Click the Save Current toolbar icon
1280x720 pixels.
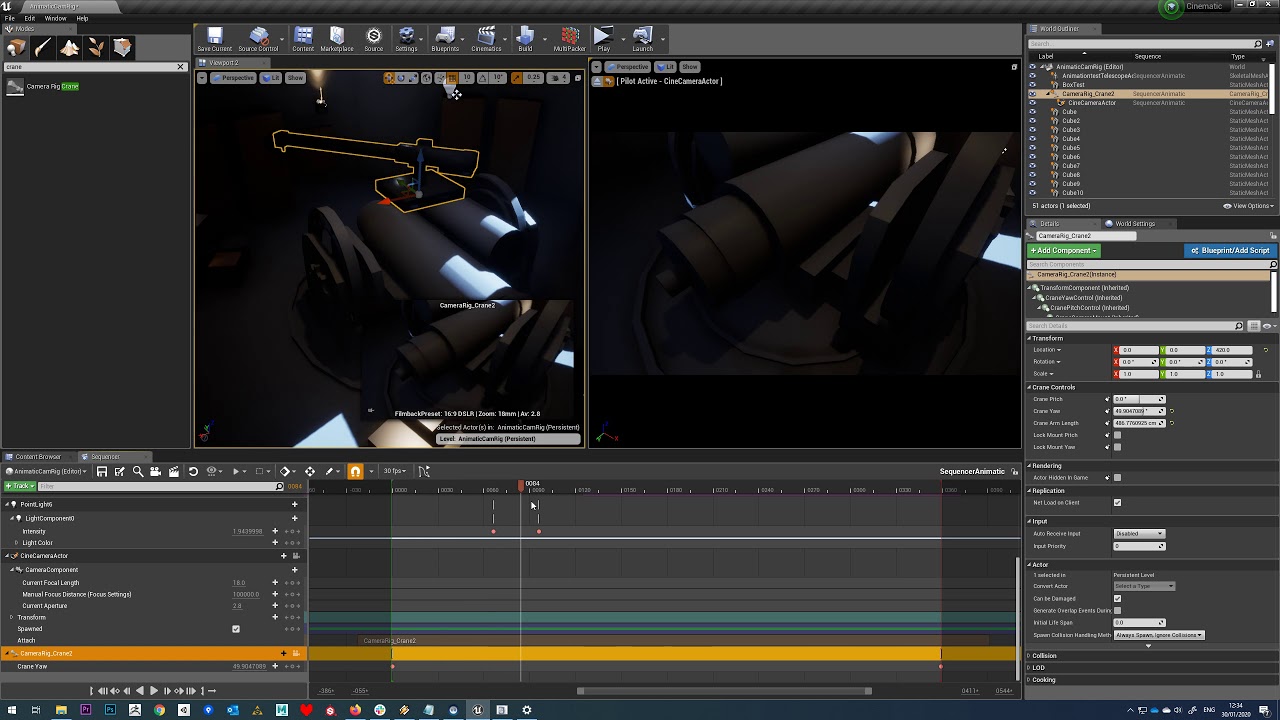[x=214, y=40]
